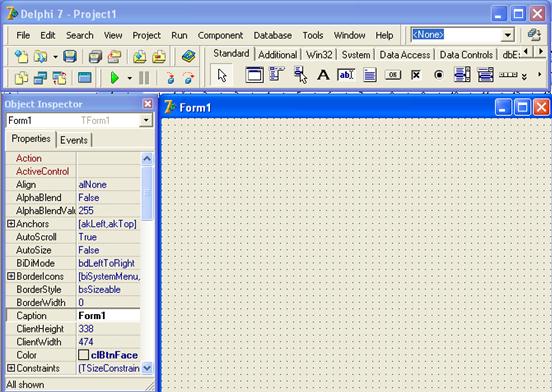This screenshot has height=392, width=552.
Task: Click Add File to Project icon
Action: pos(139,56)
